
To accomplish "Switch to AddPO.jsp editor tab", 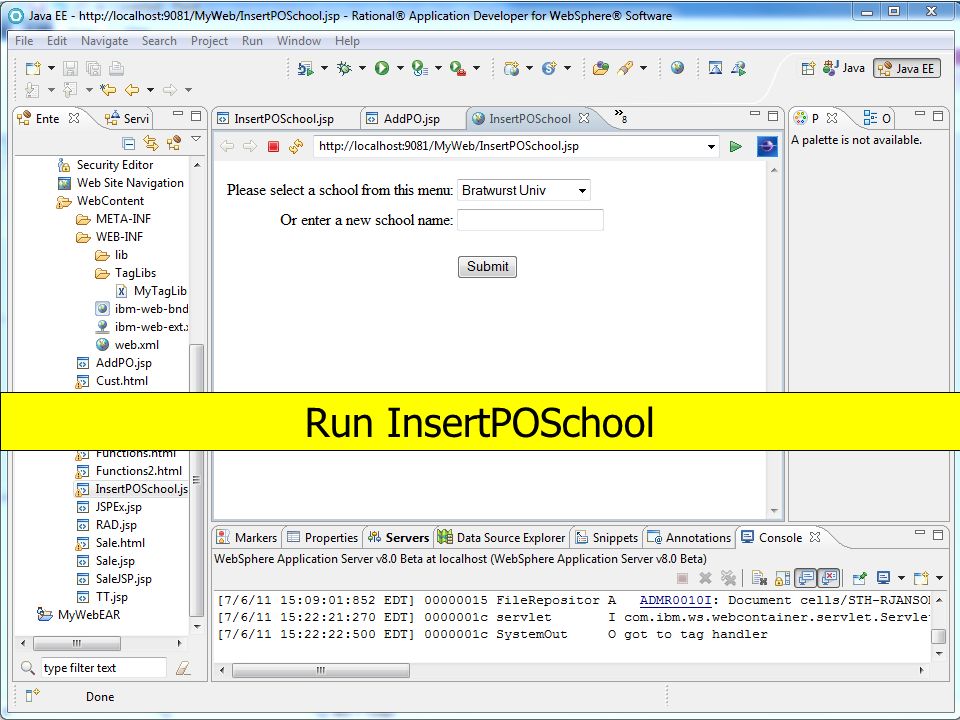I will click(411, 118).
